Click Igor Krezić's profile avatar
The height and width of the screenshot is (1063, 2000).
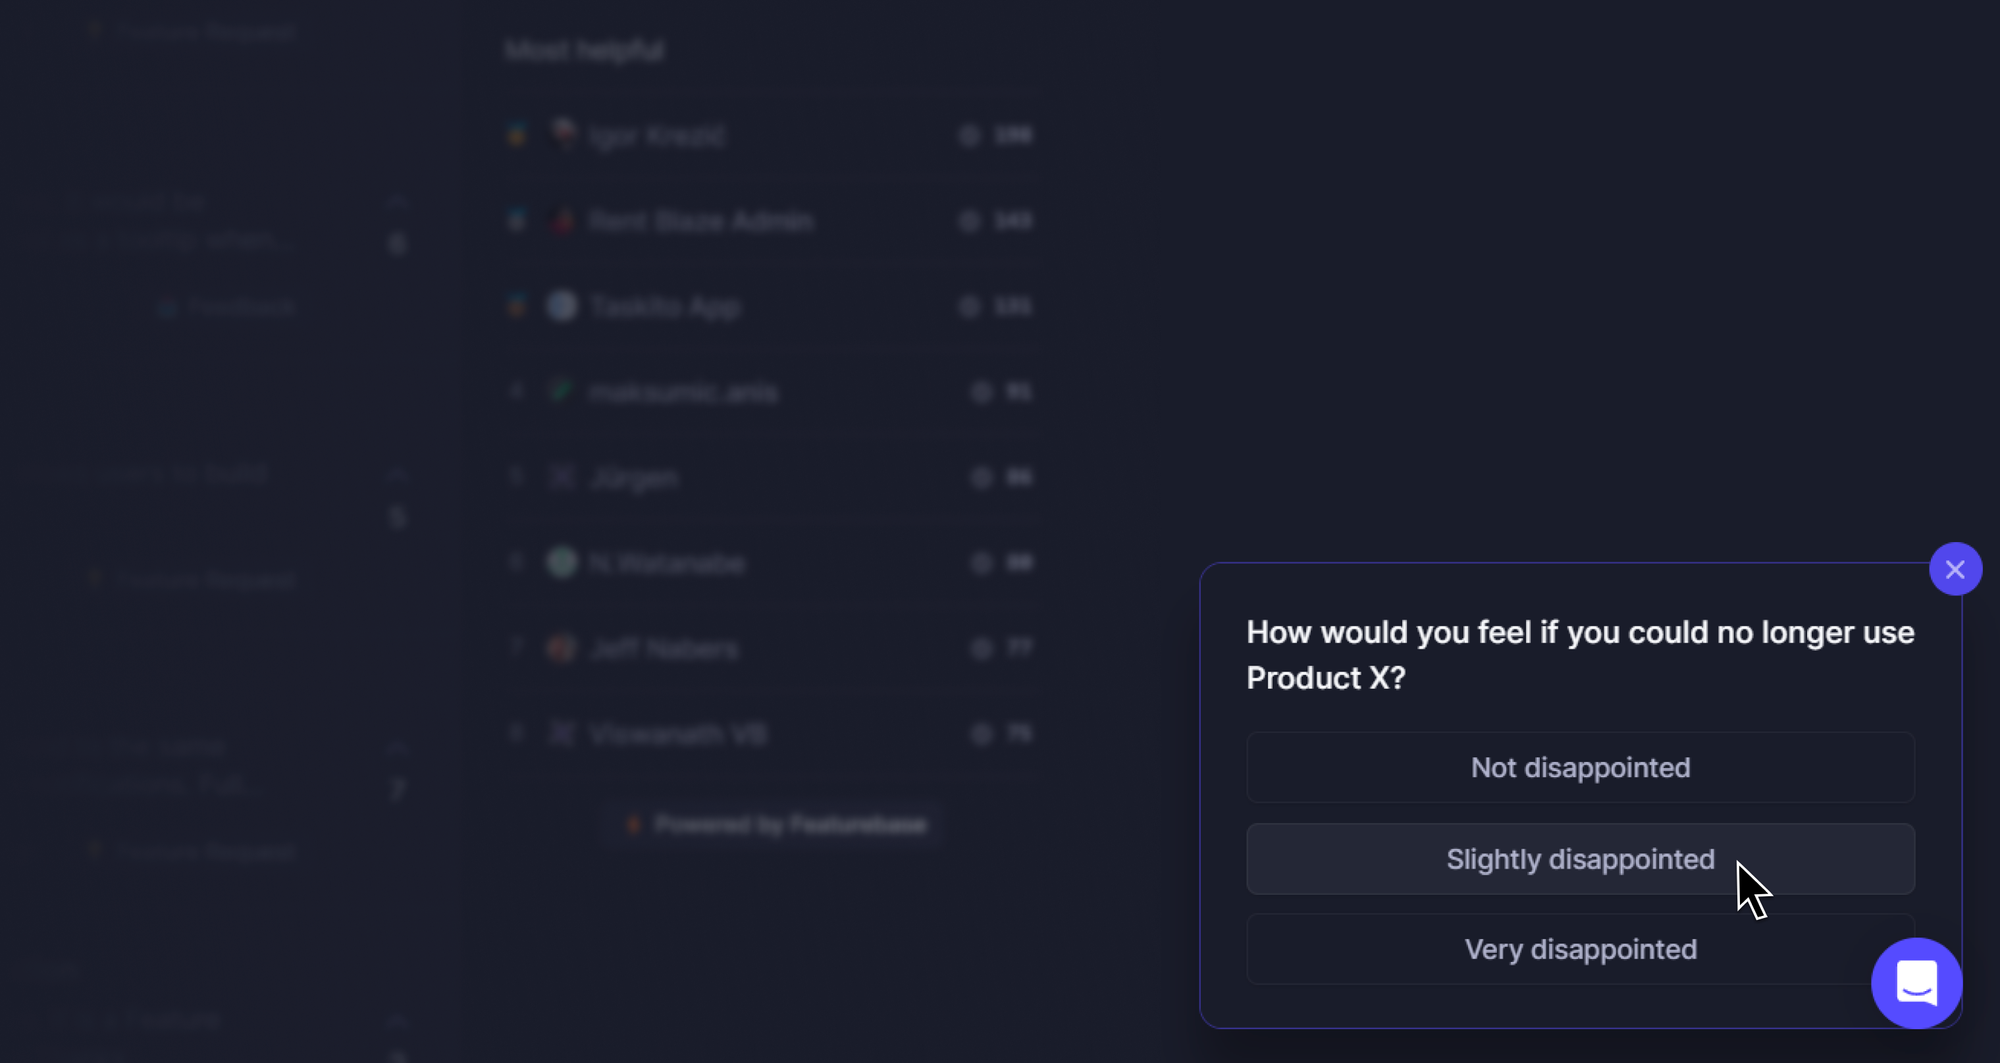coord(562,135)
